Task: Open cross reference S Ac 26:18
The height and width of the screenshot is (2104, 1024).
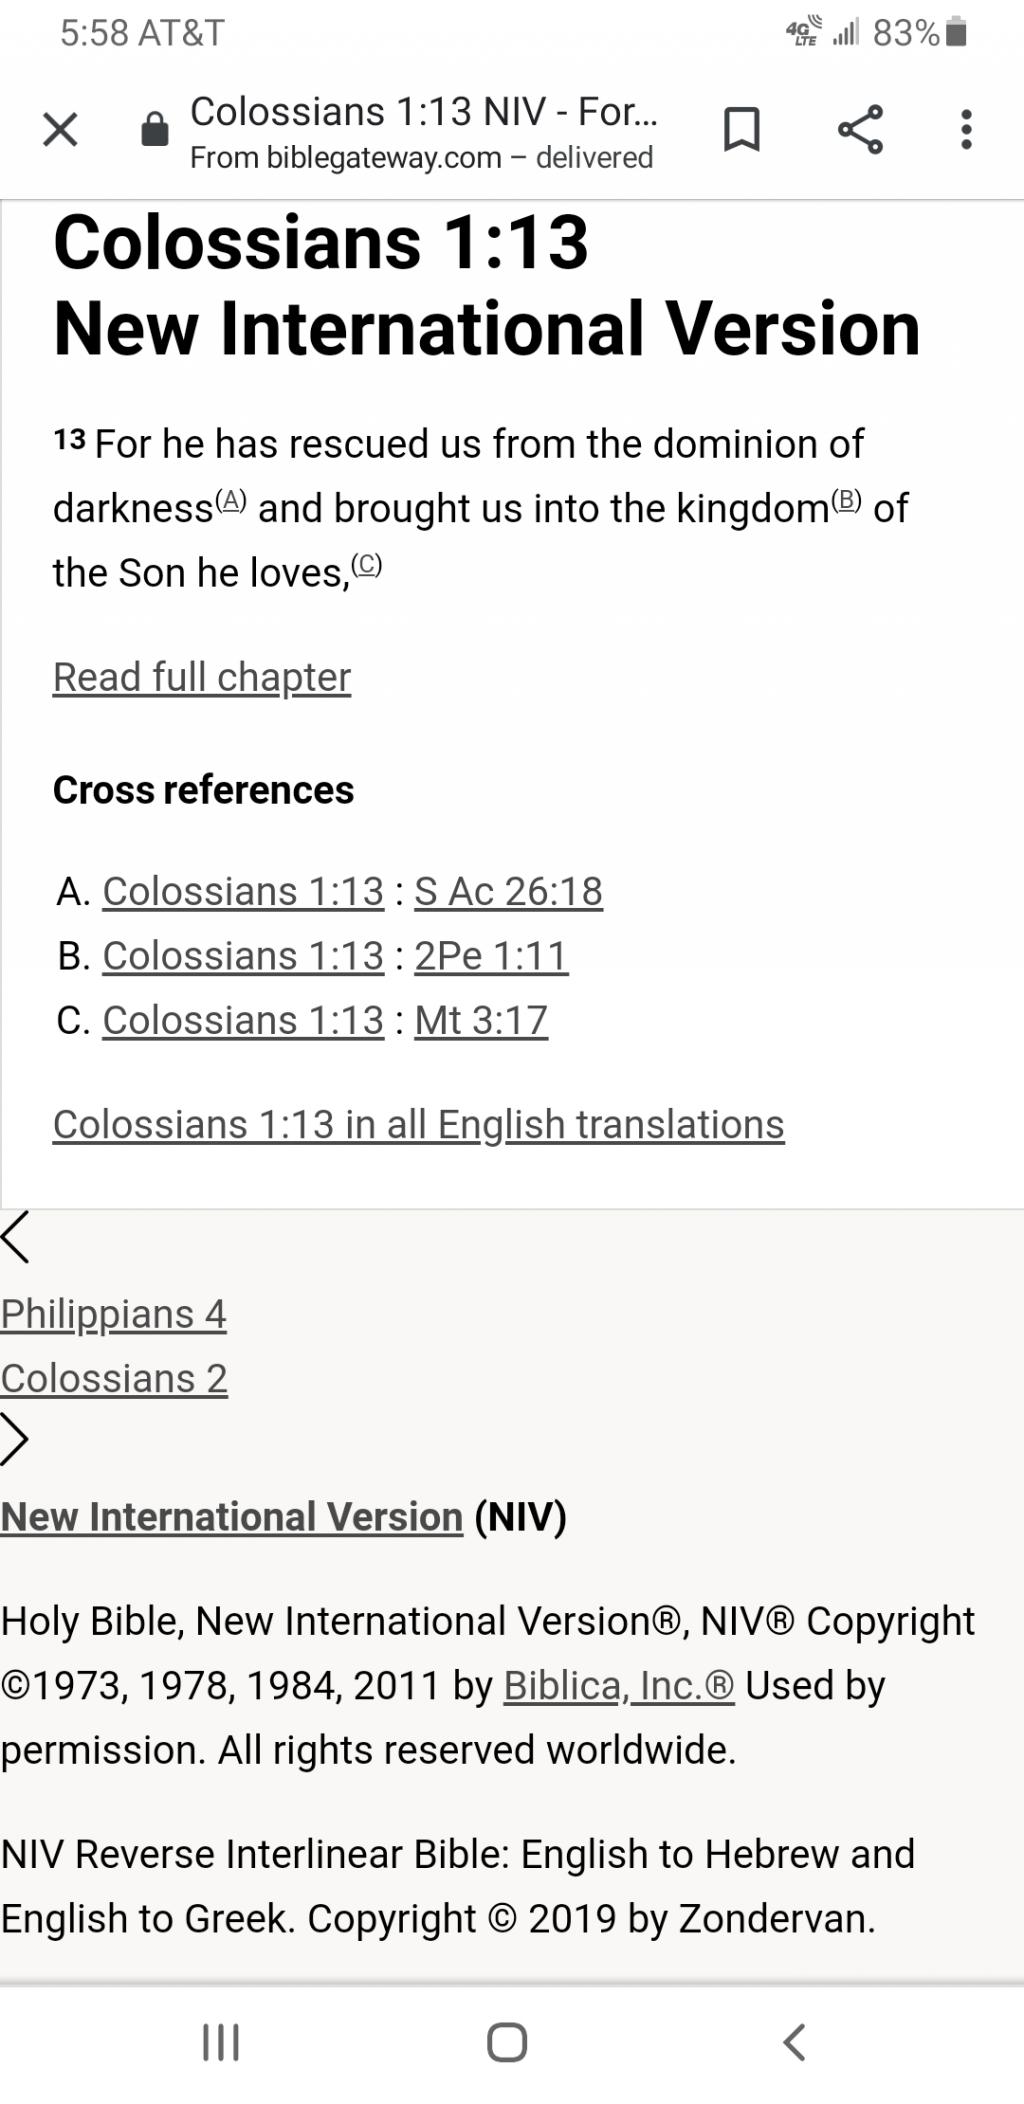Action: [508, 891]
